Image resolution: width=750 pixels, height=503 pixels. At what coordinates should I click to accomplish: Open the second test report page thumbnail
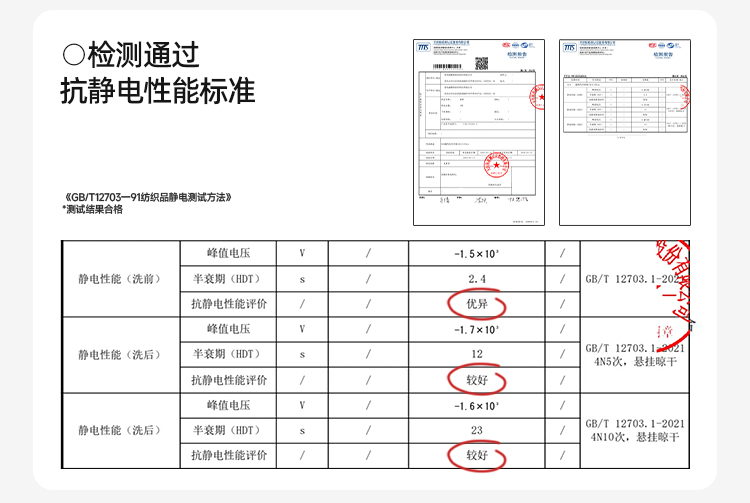(625, 132)
